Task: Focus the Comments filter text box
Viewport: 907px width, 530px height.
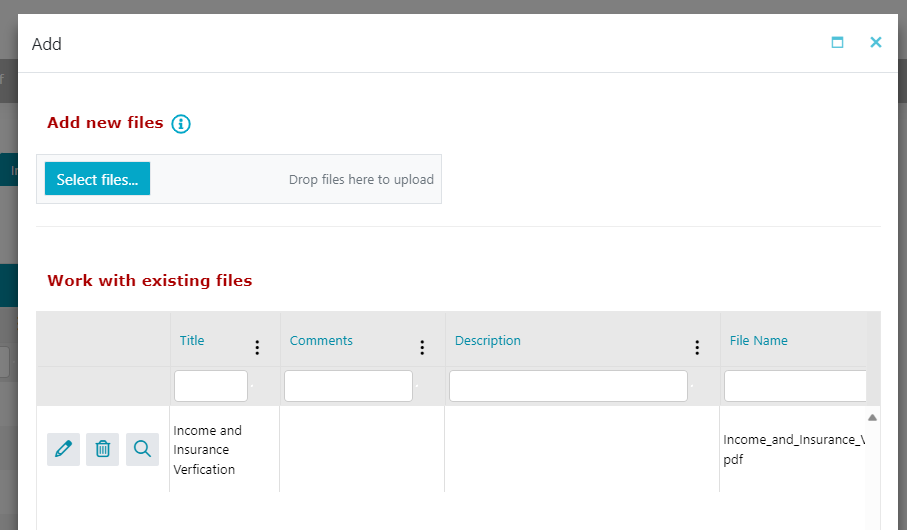Action: [x=348, y=386]
